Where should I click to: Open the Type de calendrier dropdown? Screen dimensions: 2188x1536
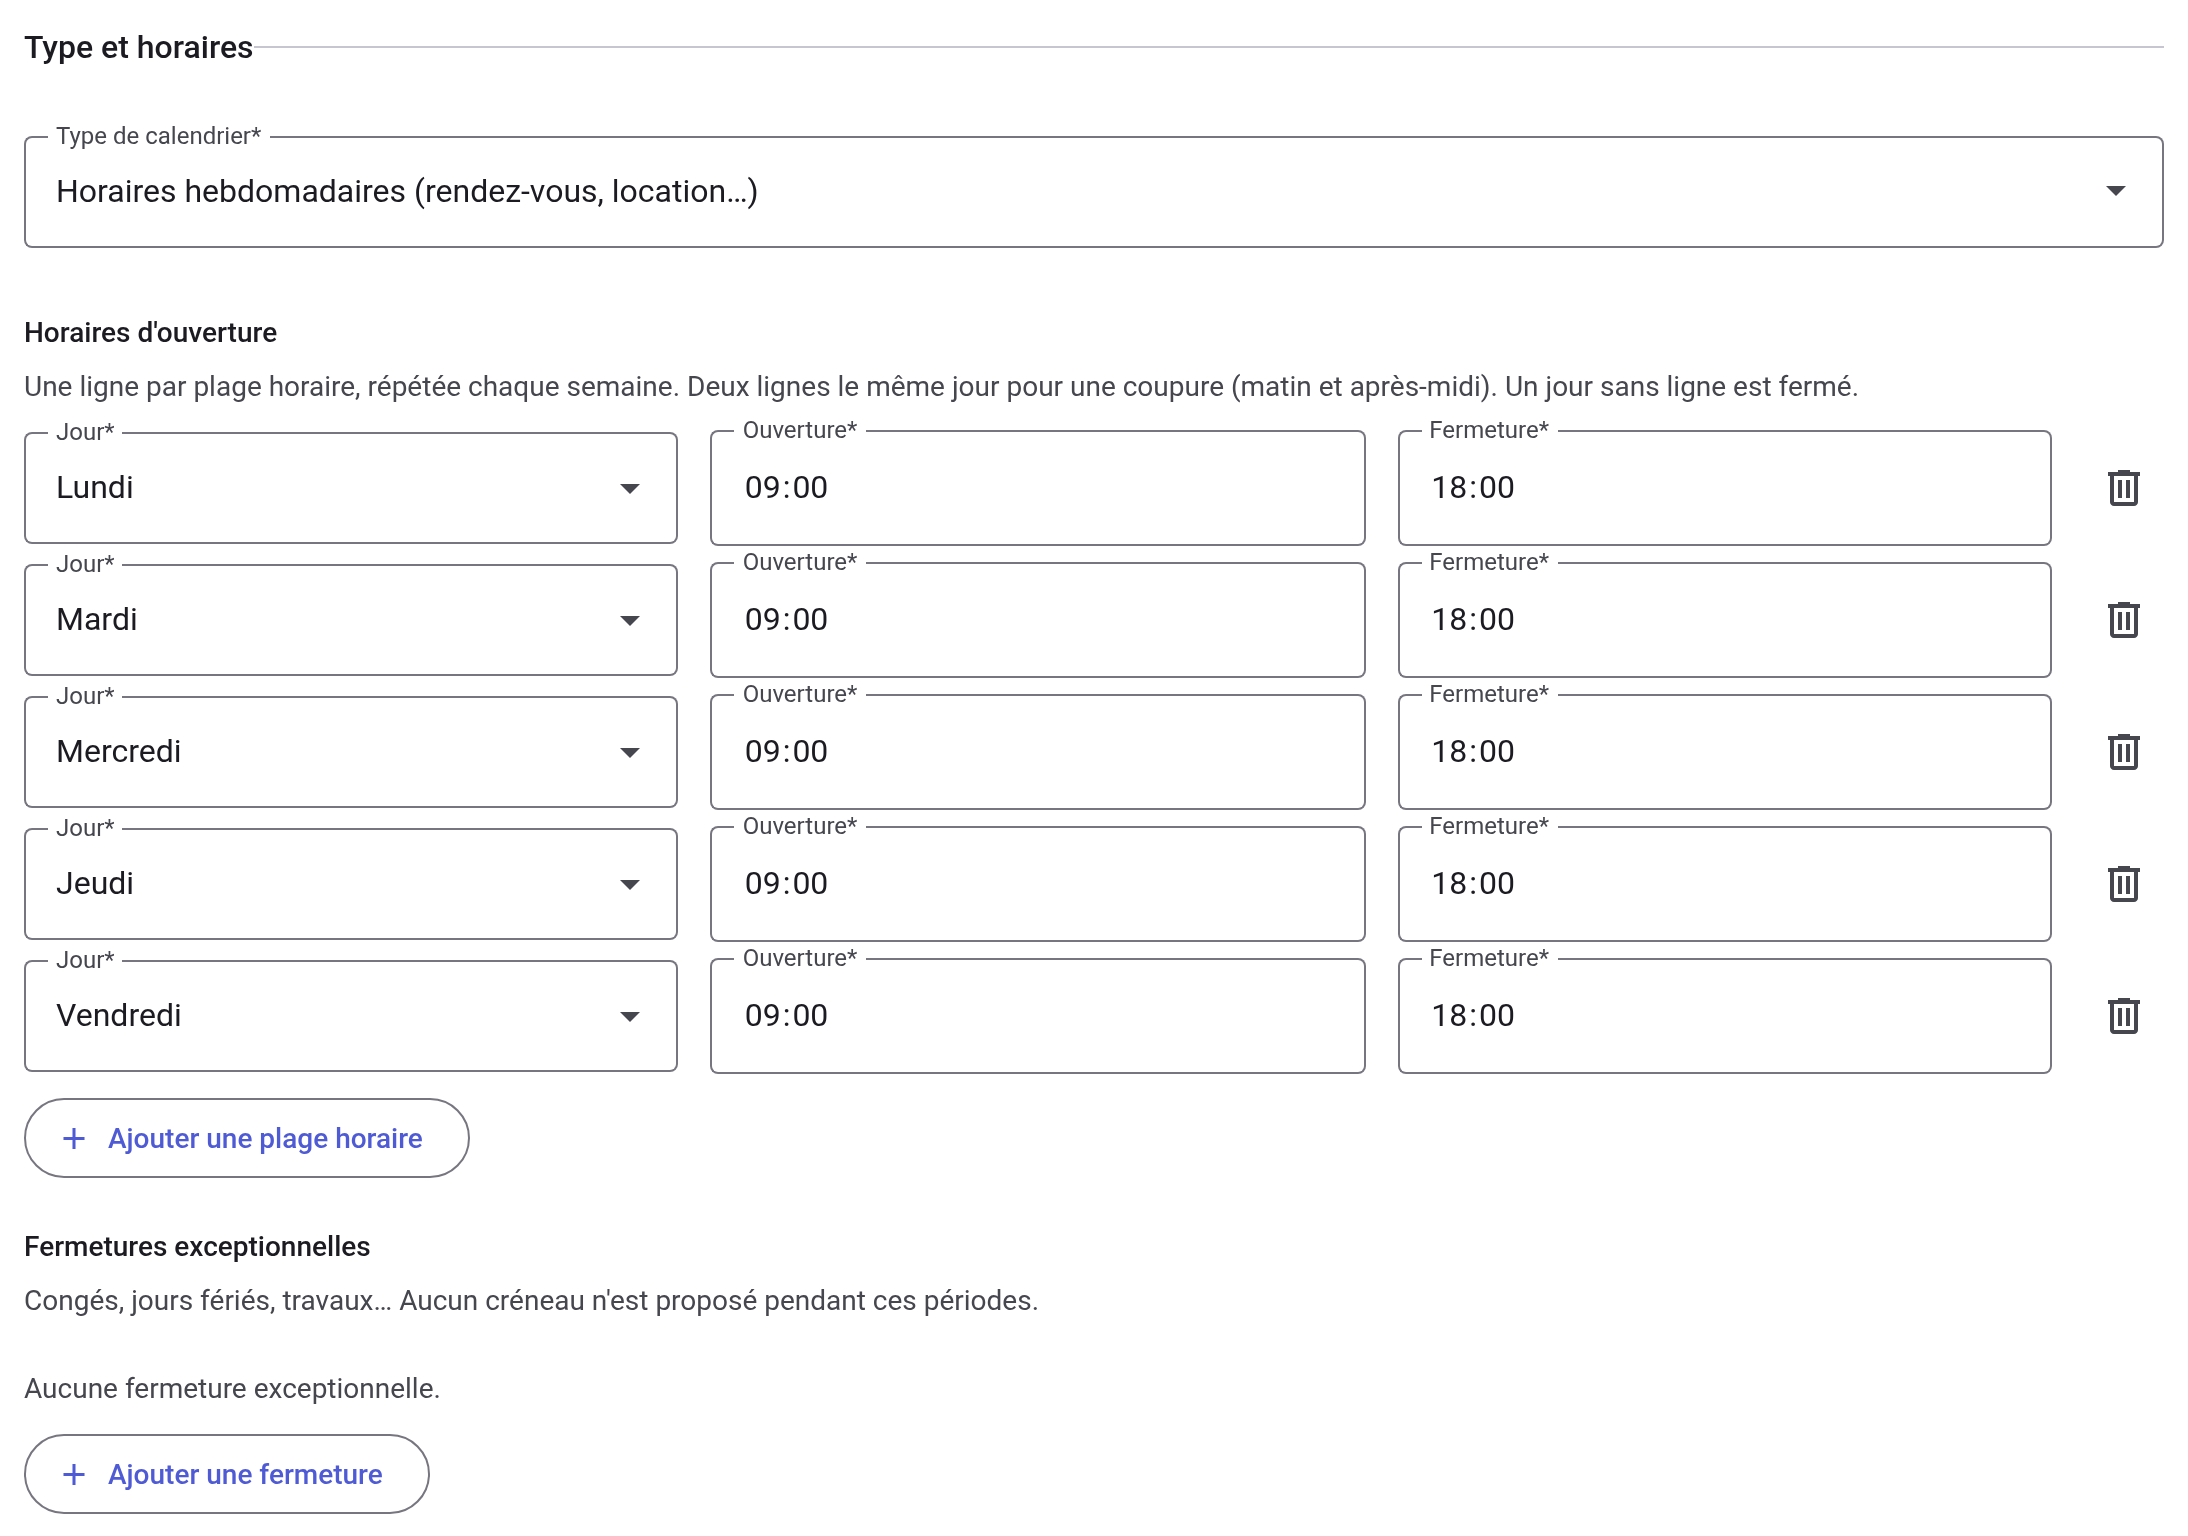tap(1093, 192)
